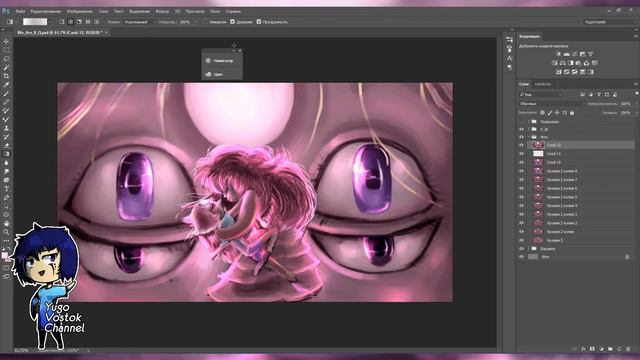Toggle the Дизеринг checkbox
The image size is (640, 360).
tap(232, 22)
